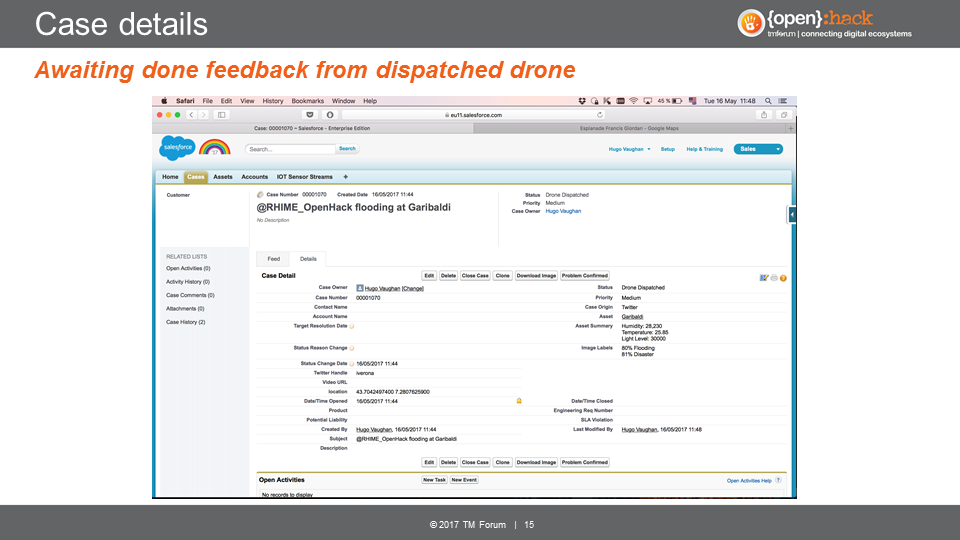
Task: Open Case History (2) related list
Action: 186,322
